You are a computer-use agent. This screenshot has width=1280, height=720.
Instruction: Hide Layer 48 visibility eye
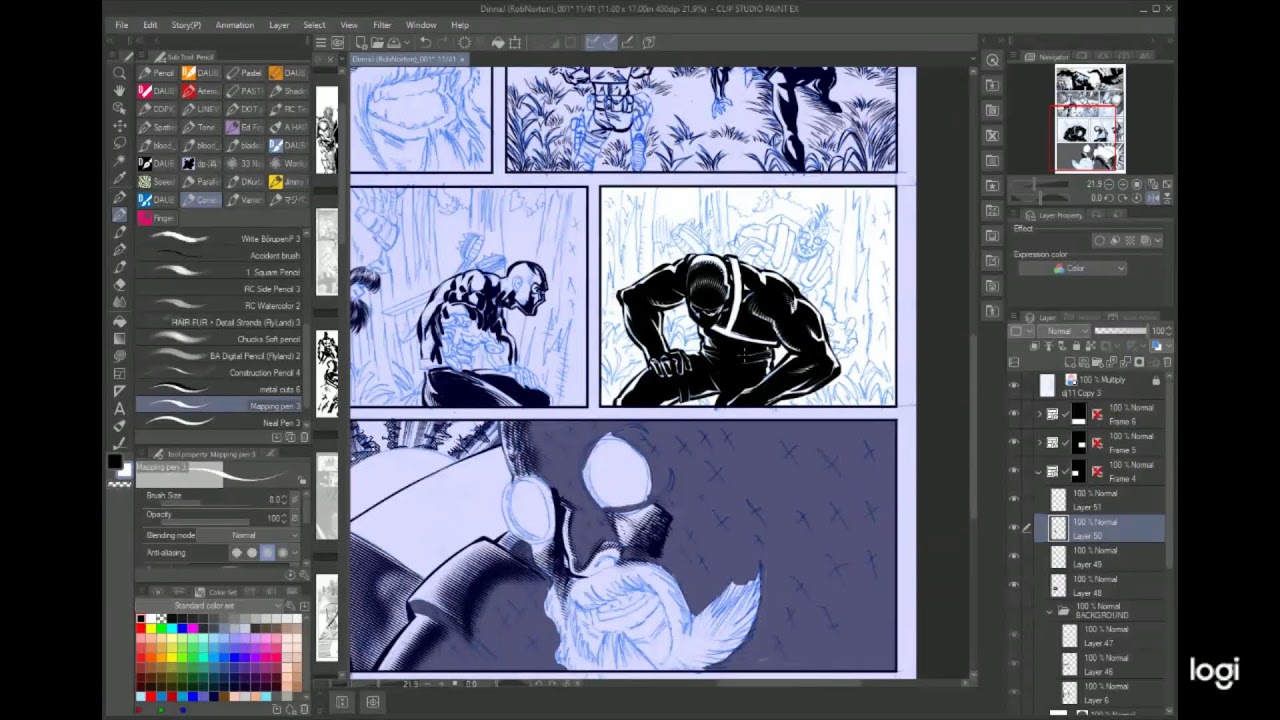(1014, 585)
